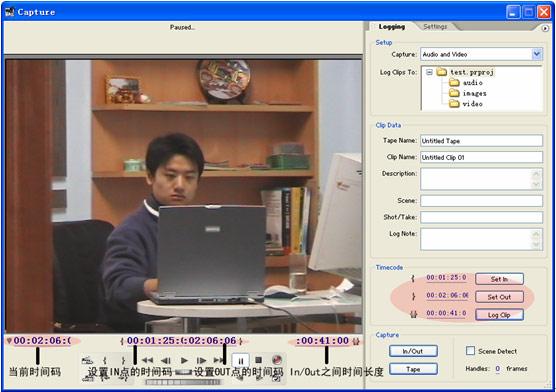Click the duration icon right of :00:41:00 below preview

click(x=356, y=341)
